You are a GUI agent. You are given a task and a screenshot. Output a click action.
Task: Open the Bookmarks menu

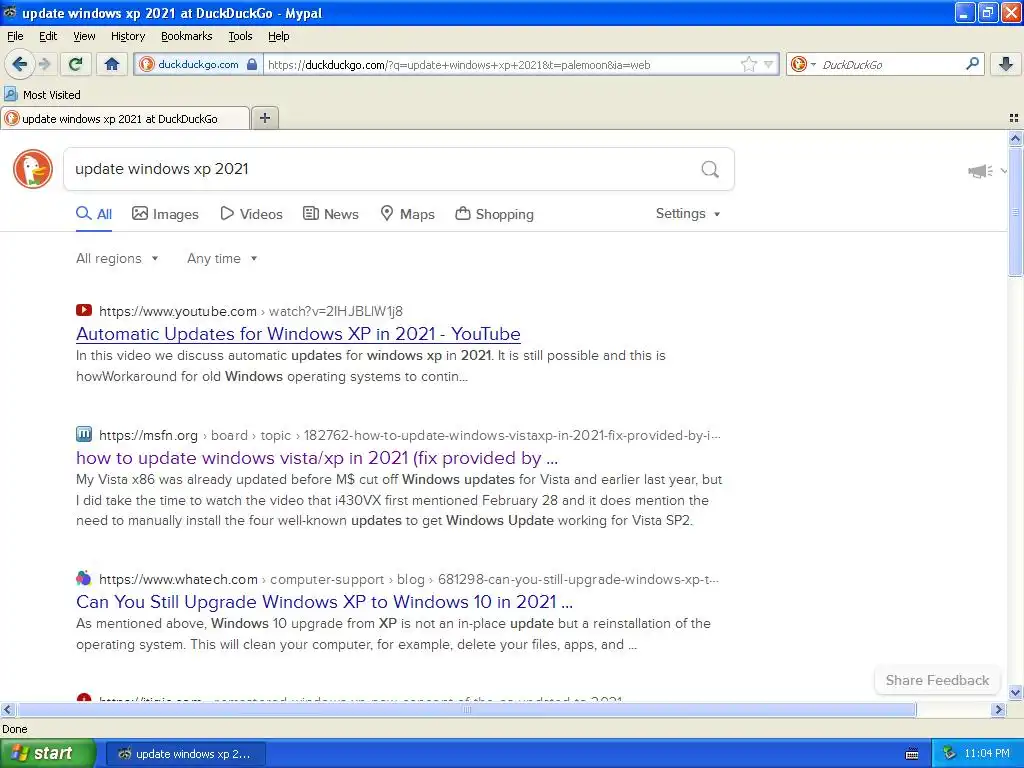coord(187,36)
